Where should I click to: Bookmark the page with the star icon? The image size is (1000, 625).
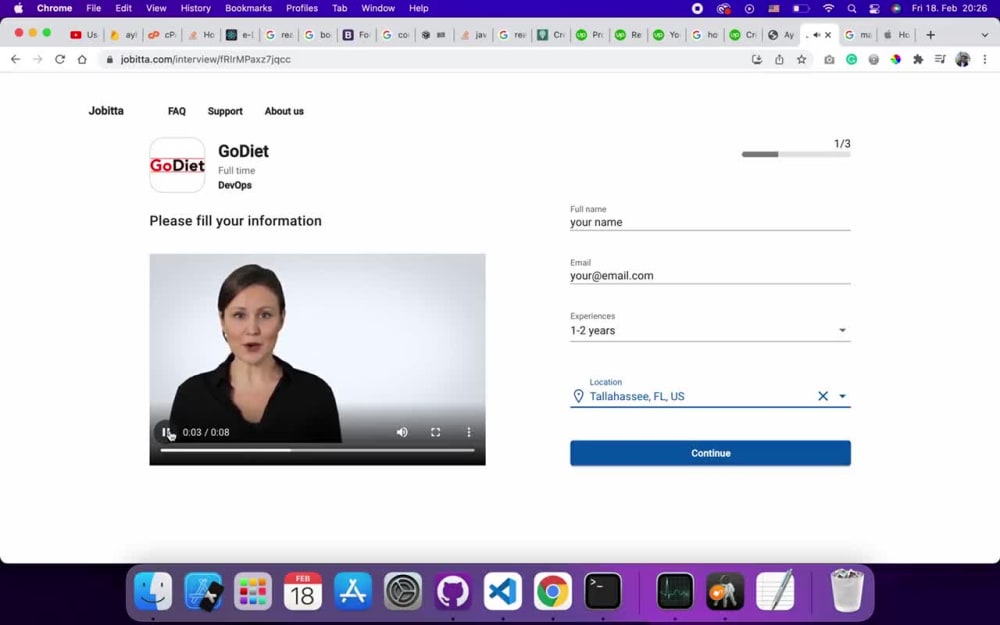(802, 59)
